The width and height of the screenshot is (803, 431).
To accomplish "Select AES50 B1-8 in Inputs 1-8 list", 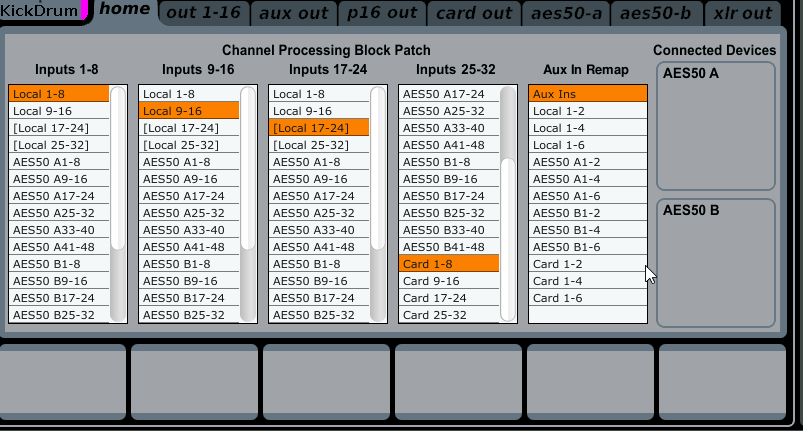I will coord(59,264).
